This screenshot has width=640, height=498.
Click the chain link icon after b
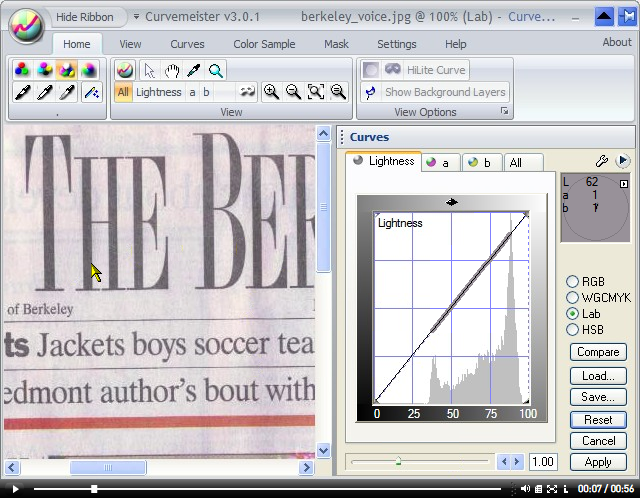247,92
